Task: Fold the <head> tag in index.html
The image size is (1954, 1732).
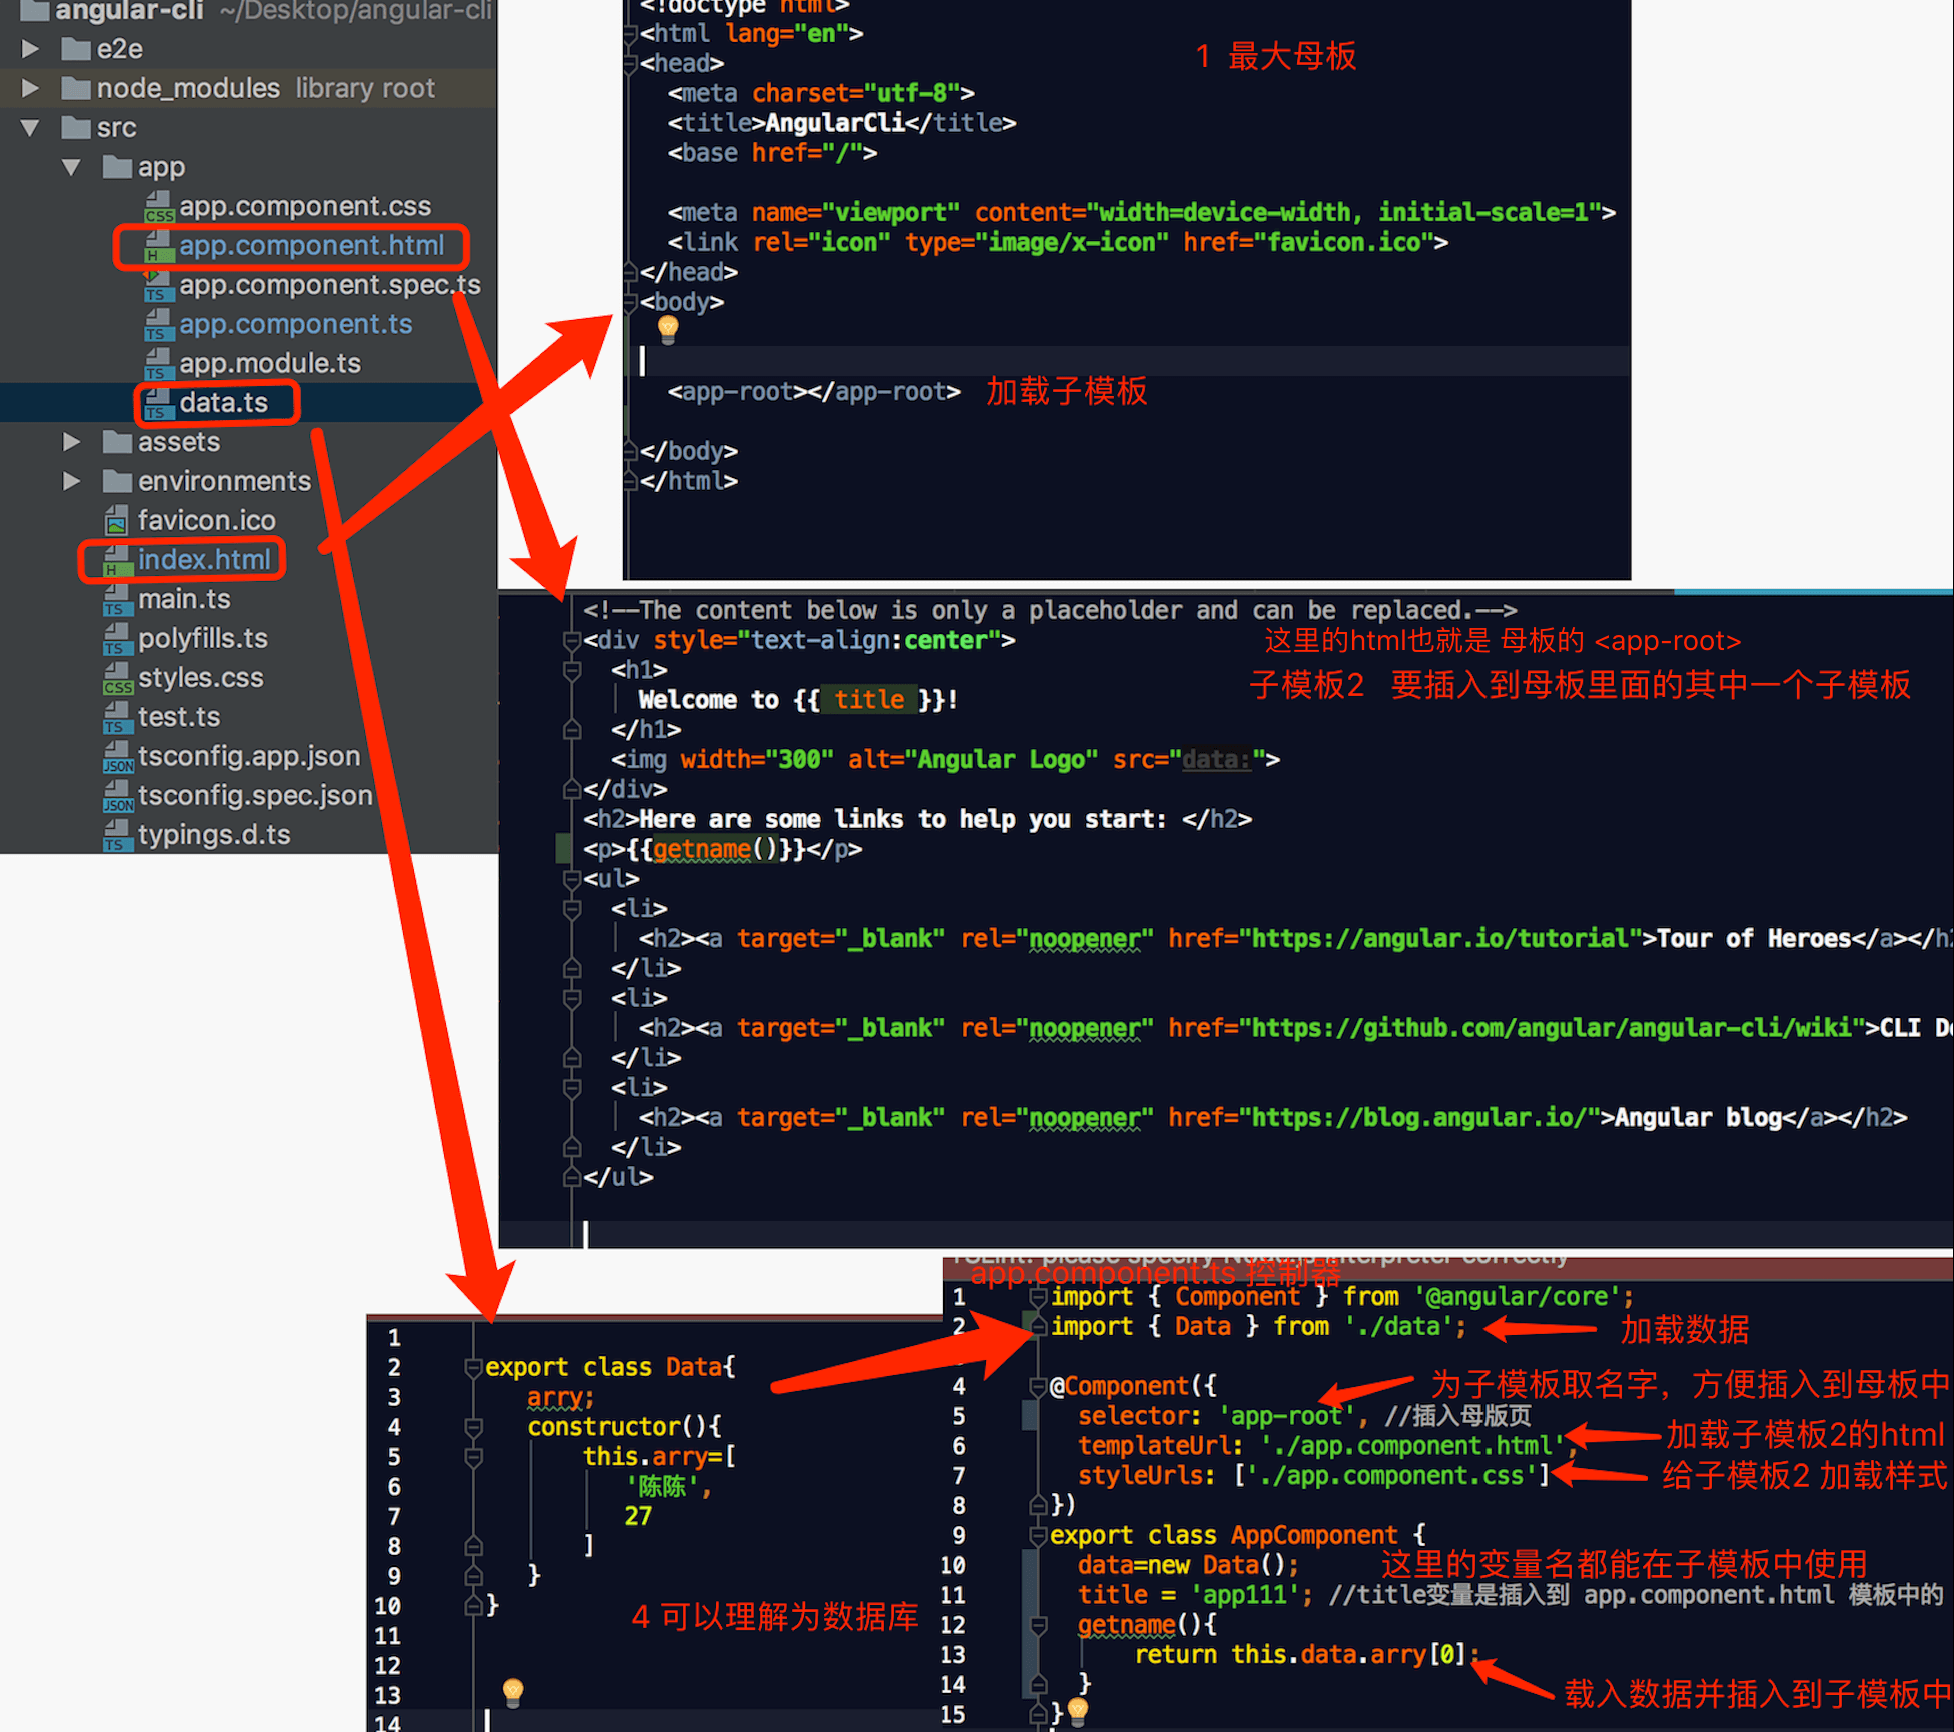Action: [x=631, y=64]
